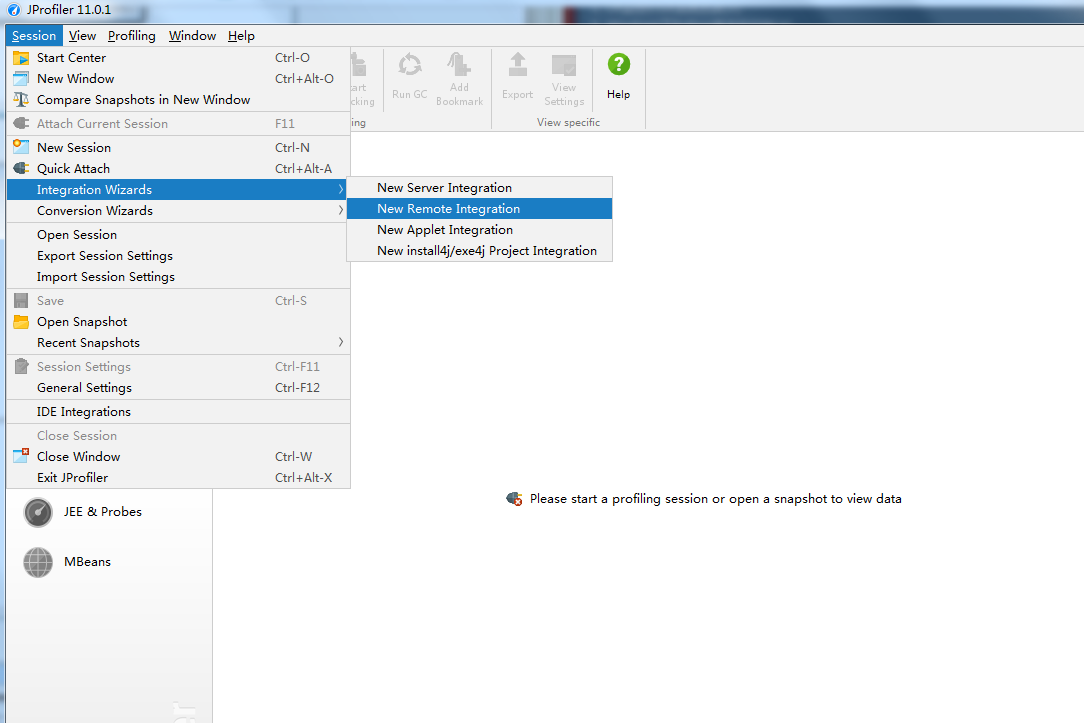Click the Quick Attach plug icon
Viewport: 1084px width, 723px height.
click(21, 168)
